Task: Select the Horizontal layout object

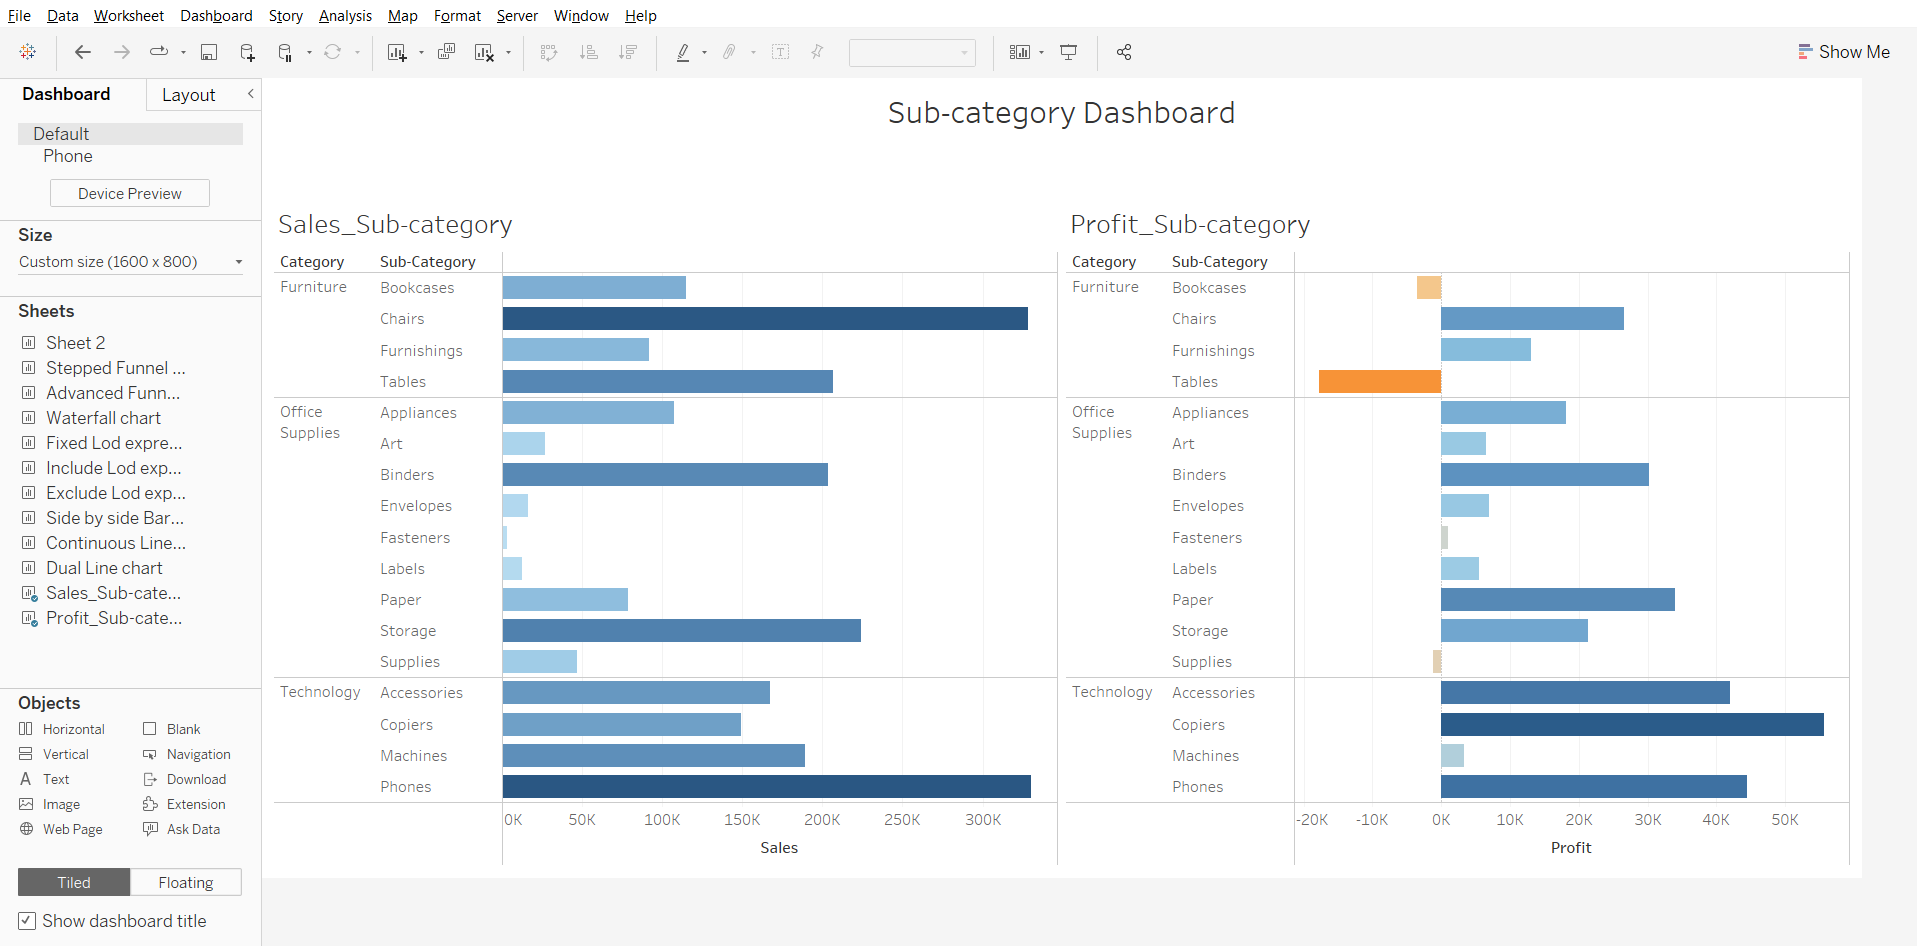Action: click(62, 729)
